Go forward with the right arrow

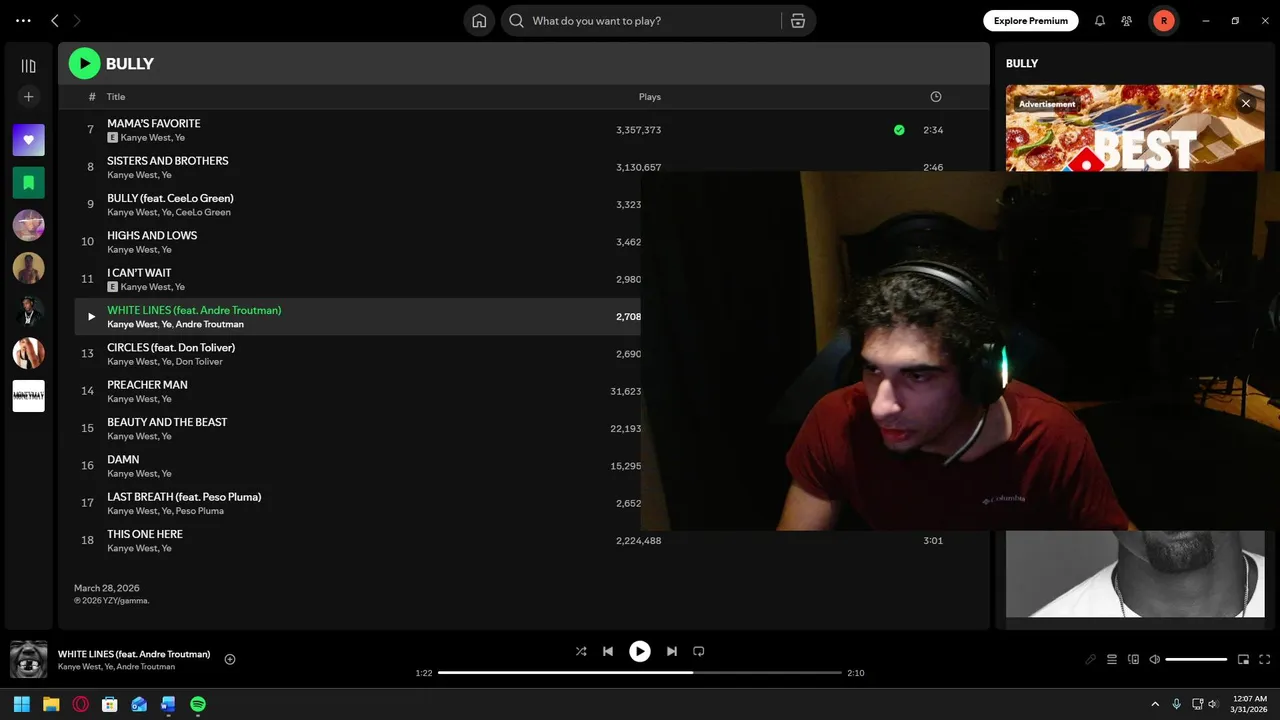(77, 20)
